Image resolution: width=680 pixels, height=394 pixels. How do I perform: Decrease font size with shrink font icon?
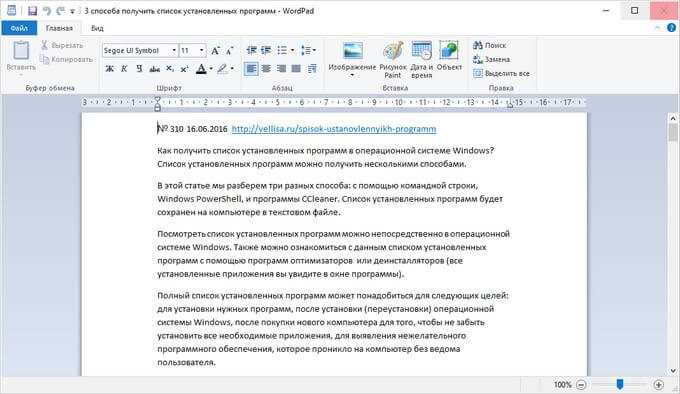click(x=229, y=51)
